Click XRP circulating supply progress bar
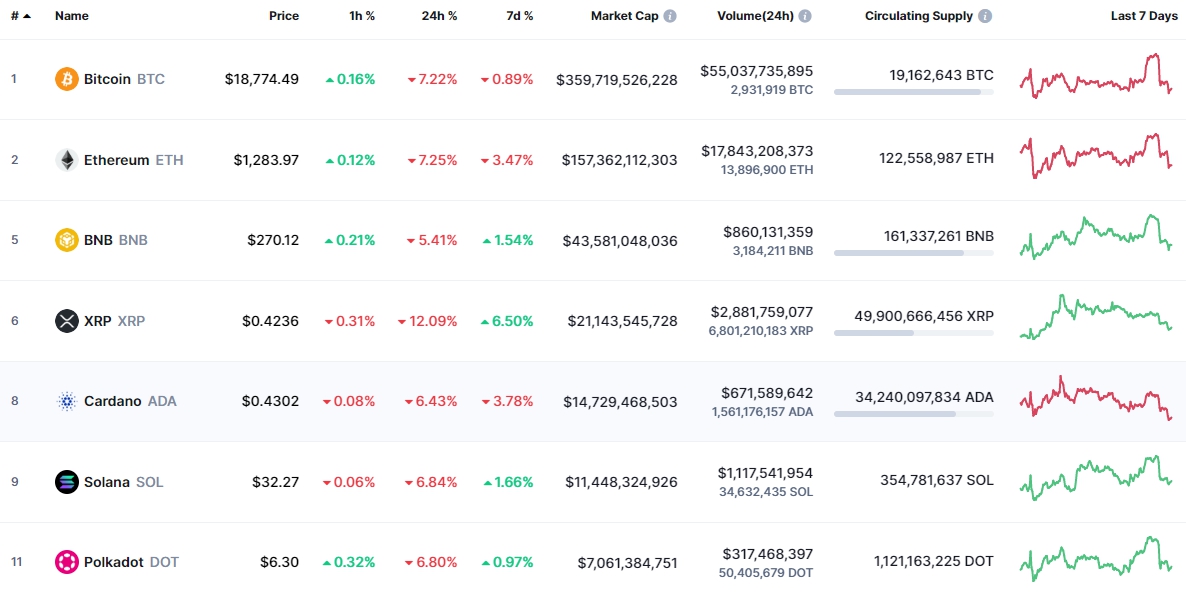Screen dimensions: 1186x597 (x=914, y=334)
